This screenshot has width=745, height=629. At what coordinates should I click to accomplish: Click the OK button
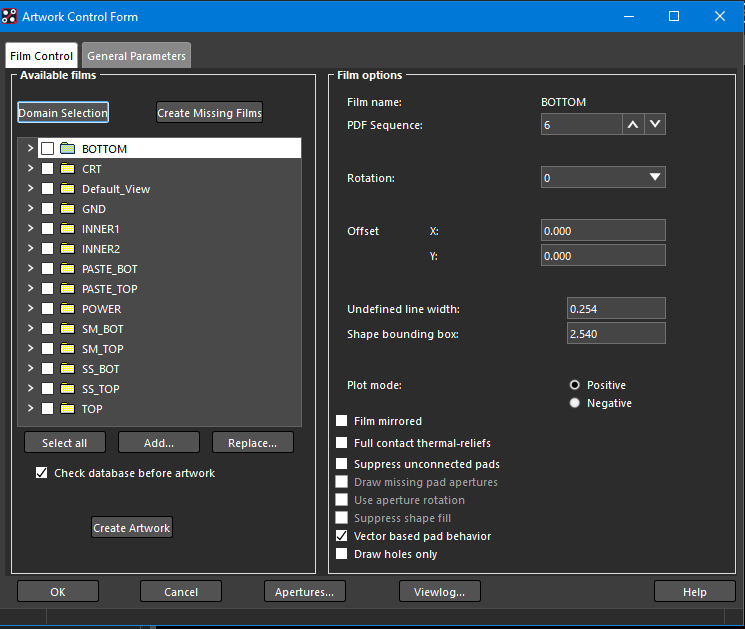(58, 591)
